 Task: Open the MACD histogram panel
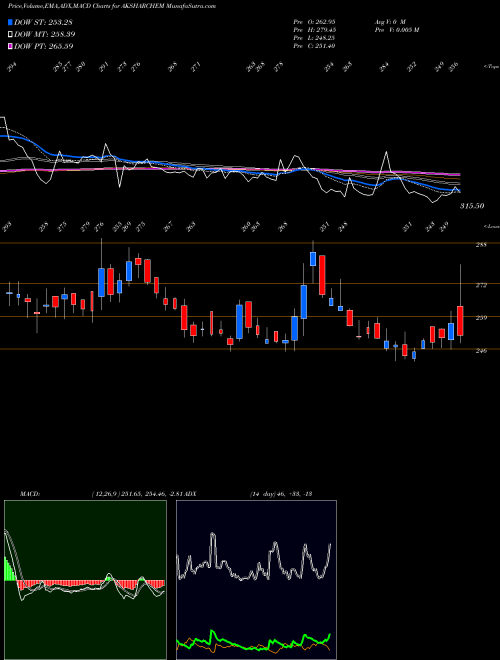[85, 580]
